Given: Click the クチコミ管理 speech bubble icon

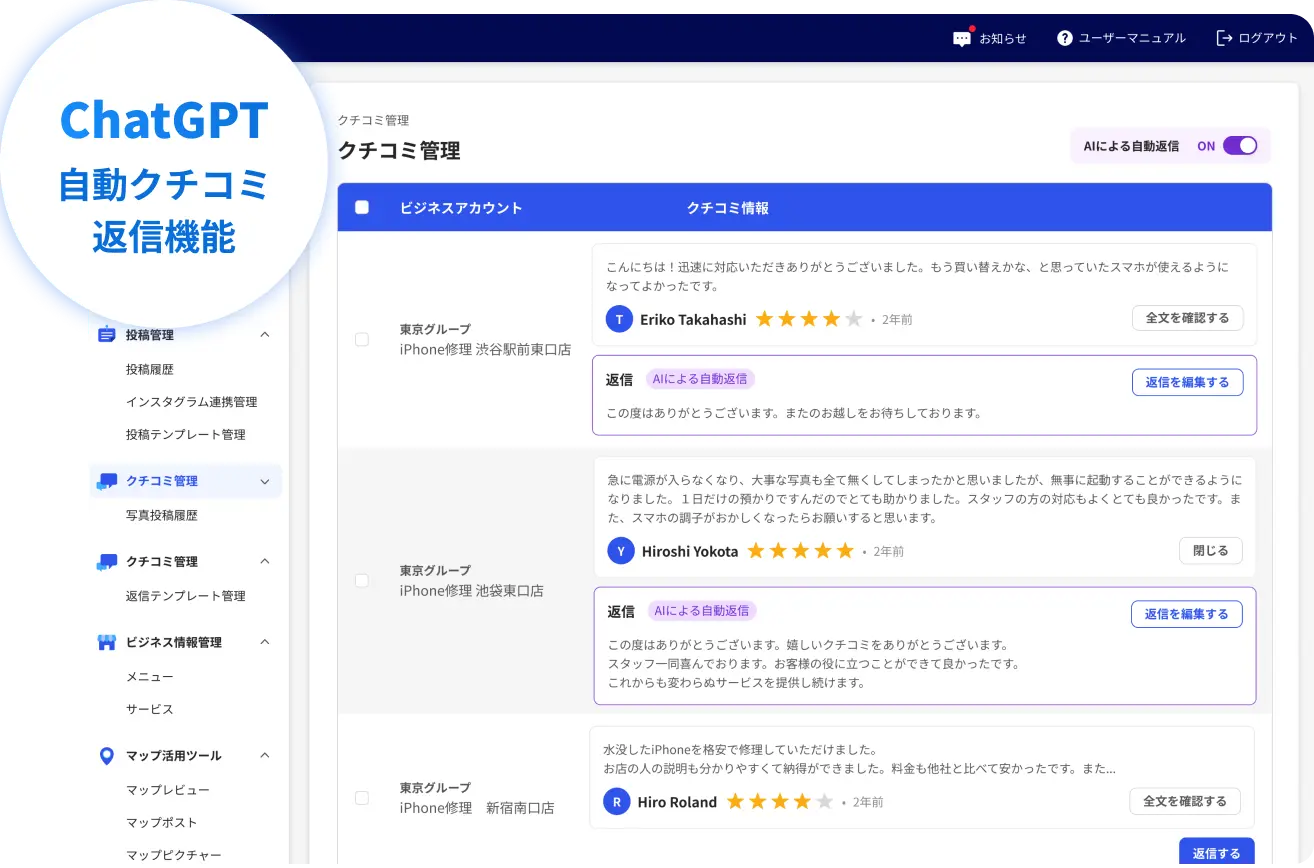Looking at the screenshot, I should point(107,480).
